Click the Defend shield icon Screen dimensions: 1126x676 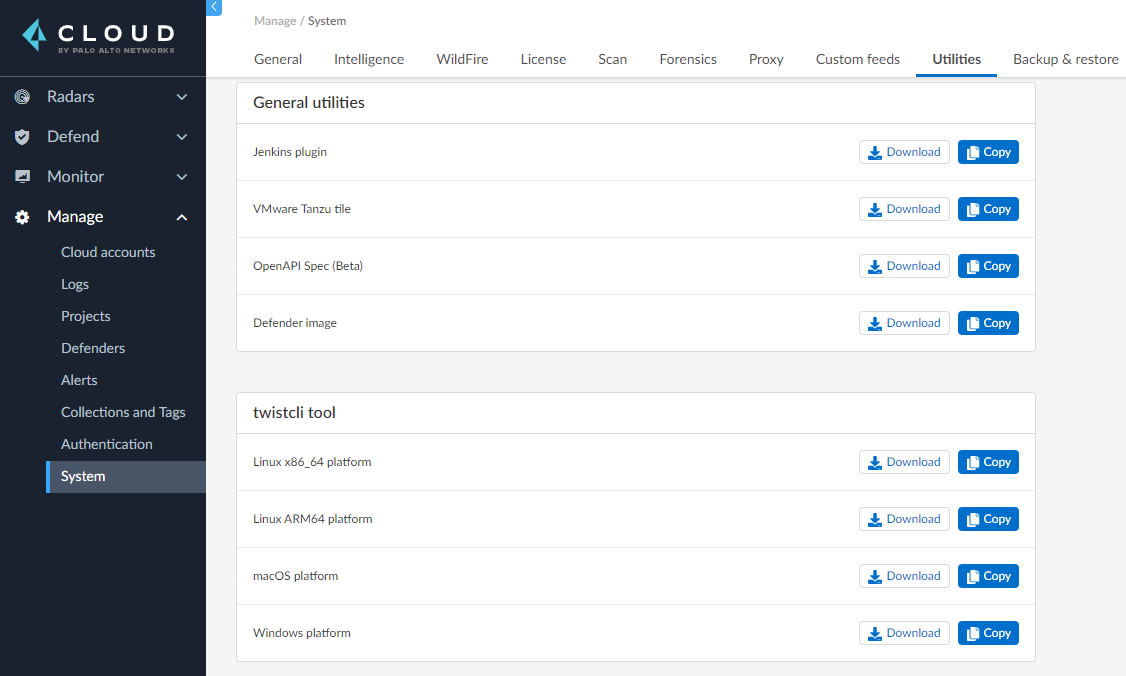(x=22, y=136)
